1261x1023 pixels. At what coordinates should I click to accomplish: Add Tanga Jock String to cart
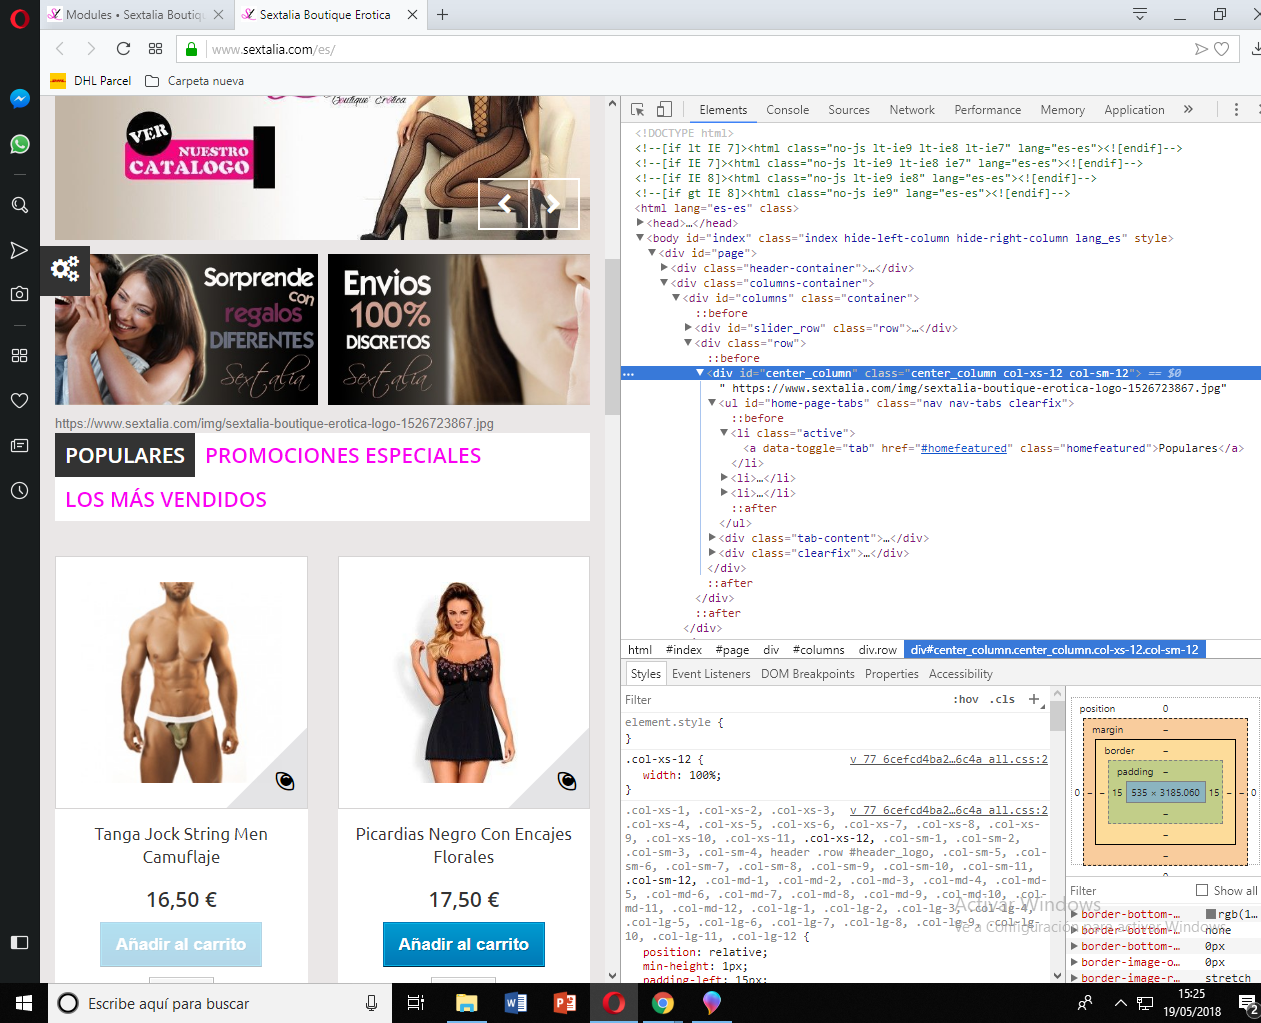(x=181, y=944)
